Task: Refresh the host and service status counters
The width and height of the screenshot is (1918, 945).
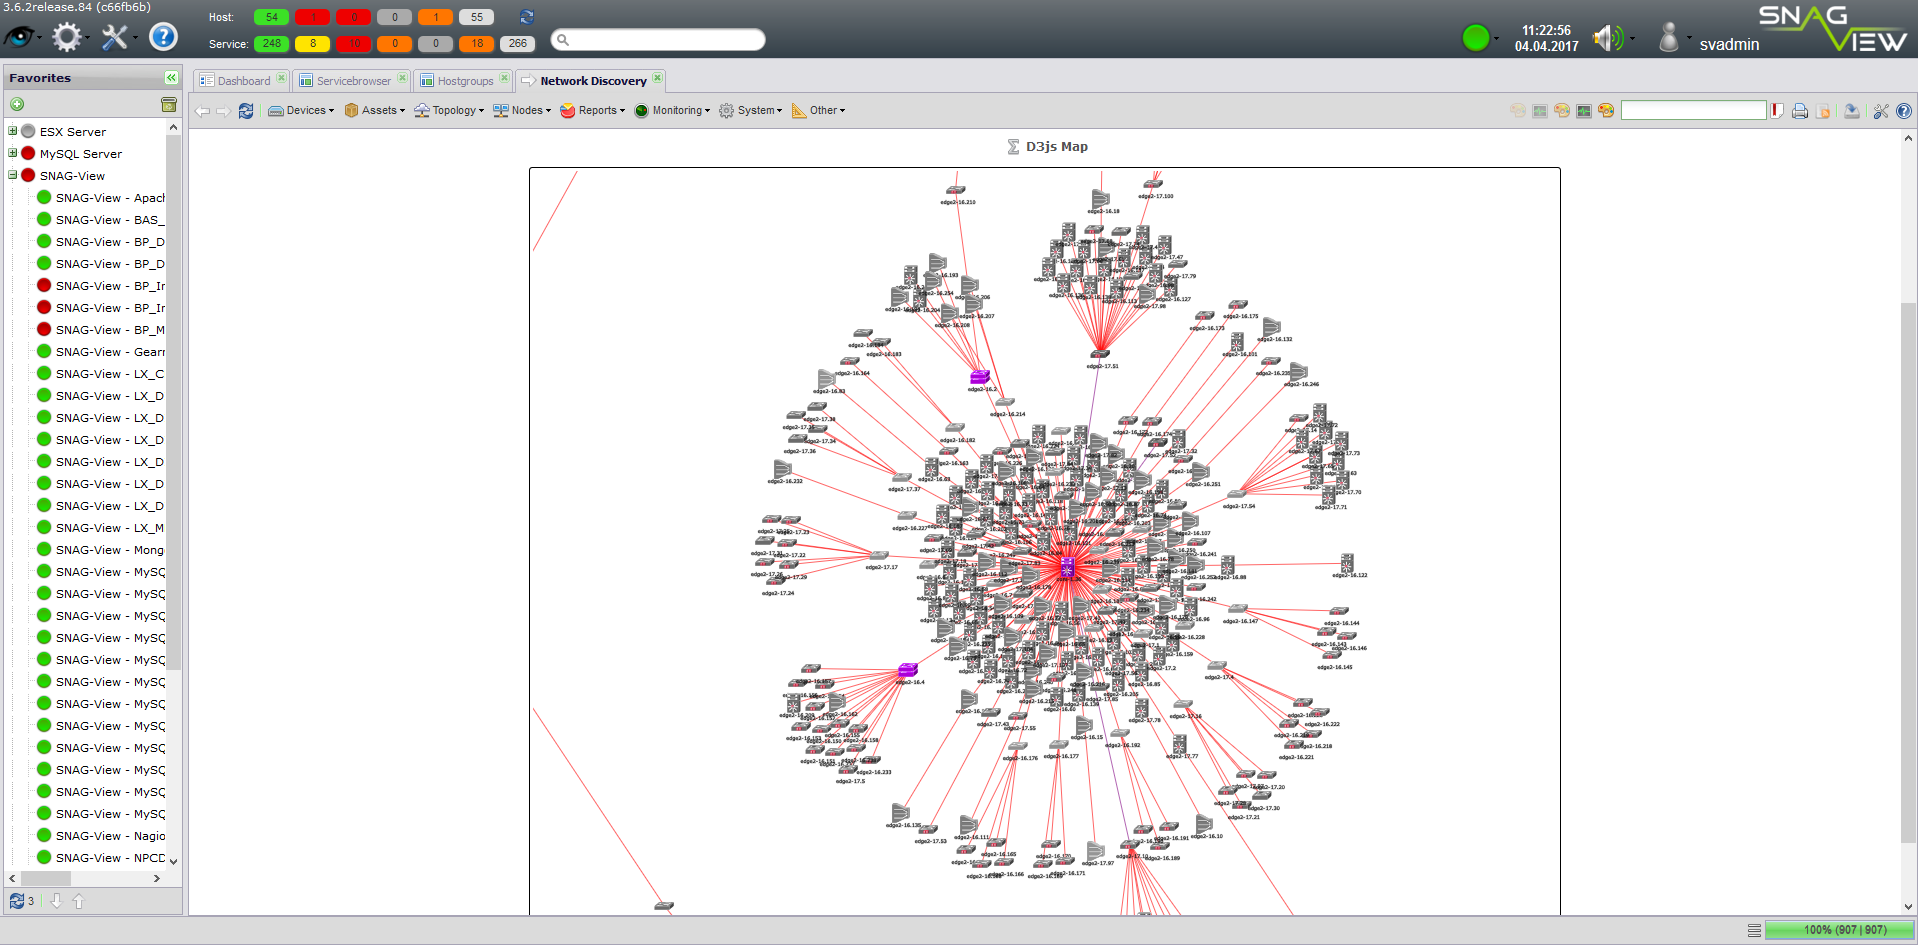Action: pos(527,17)
